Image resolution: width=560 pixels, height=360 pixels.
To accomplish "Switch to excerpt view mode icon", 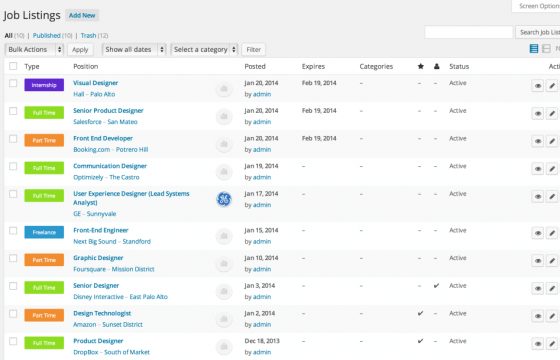I will click(x=546, y=49).
